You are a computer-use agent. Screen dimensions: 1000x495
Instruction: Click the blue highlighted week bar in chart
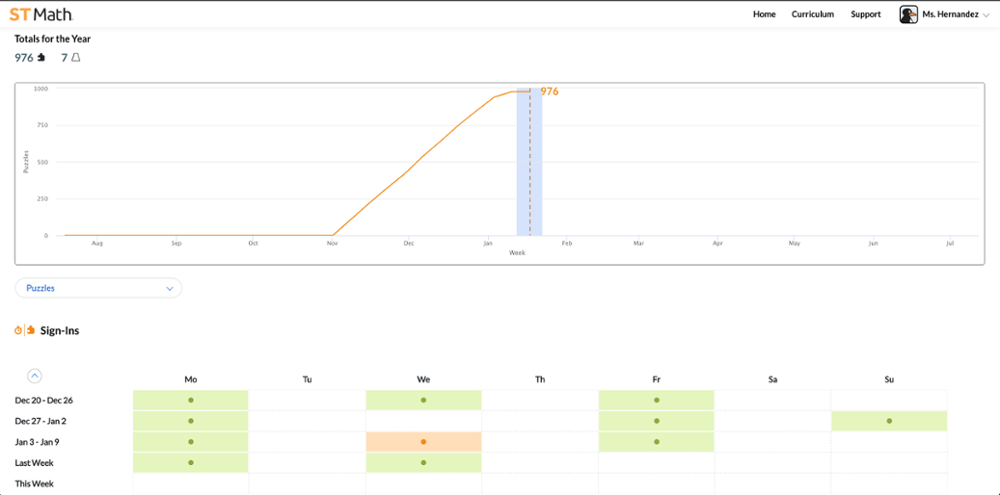529,170
